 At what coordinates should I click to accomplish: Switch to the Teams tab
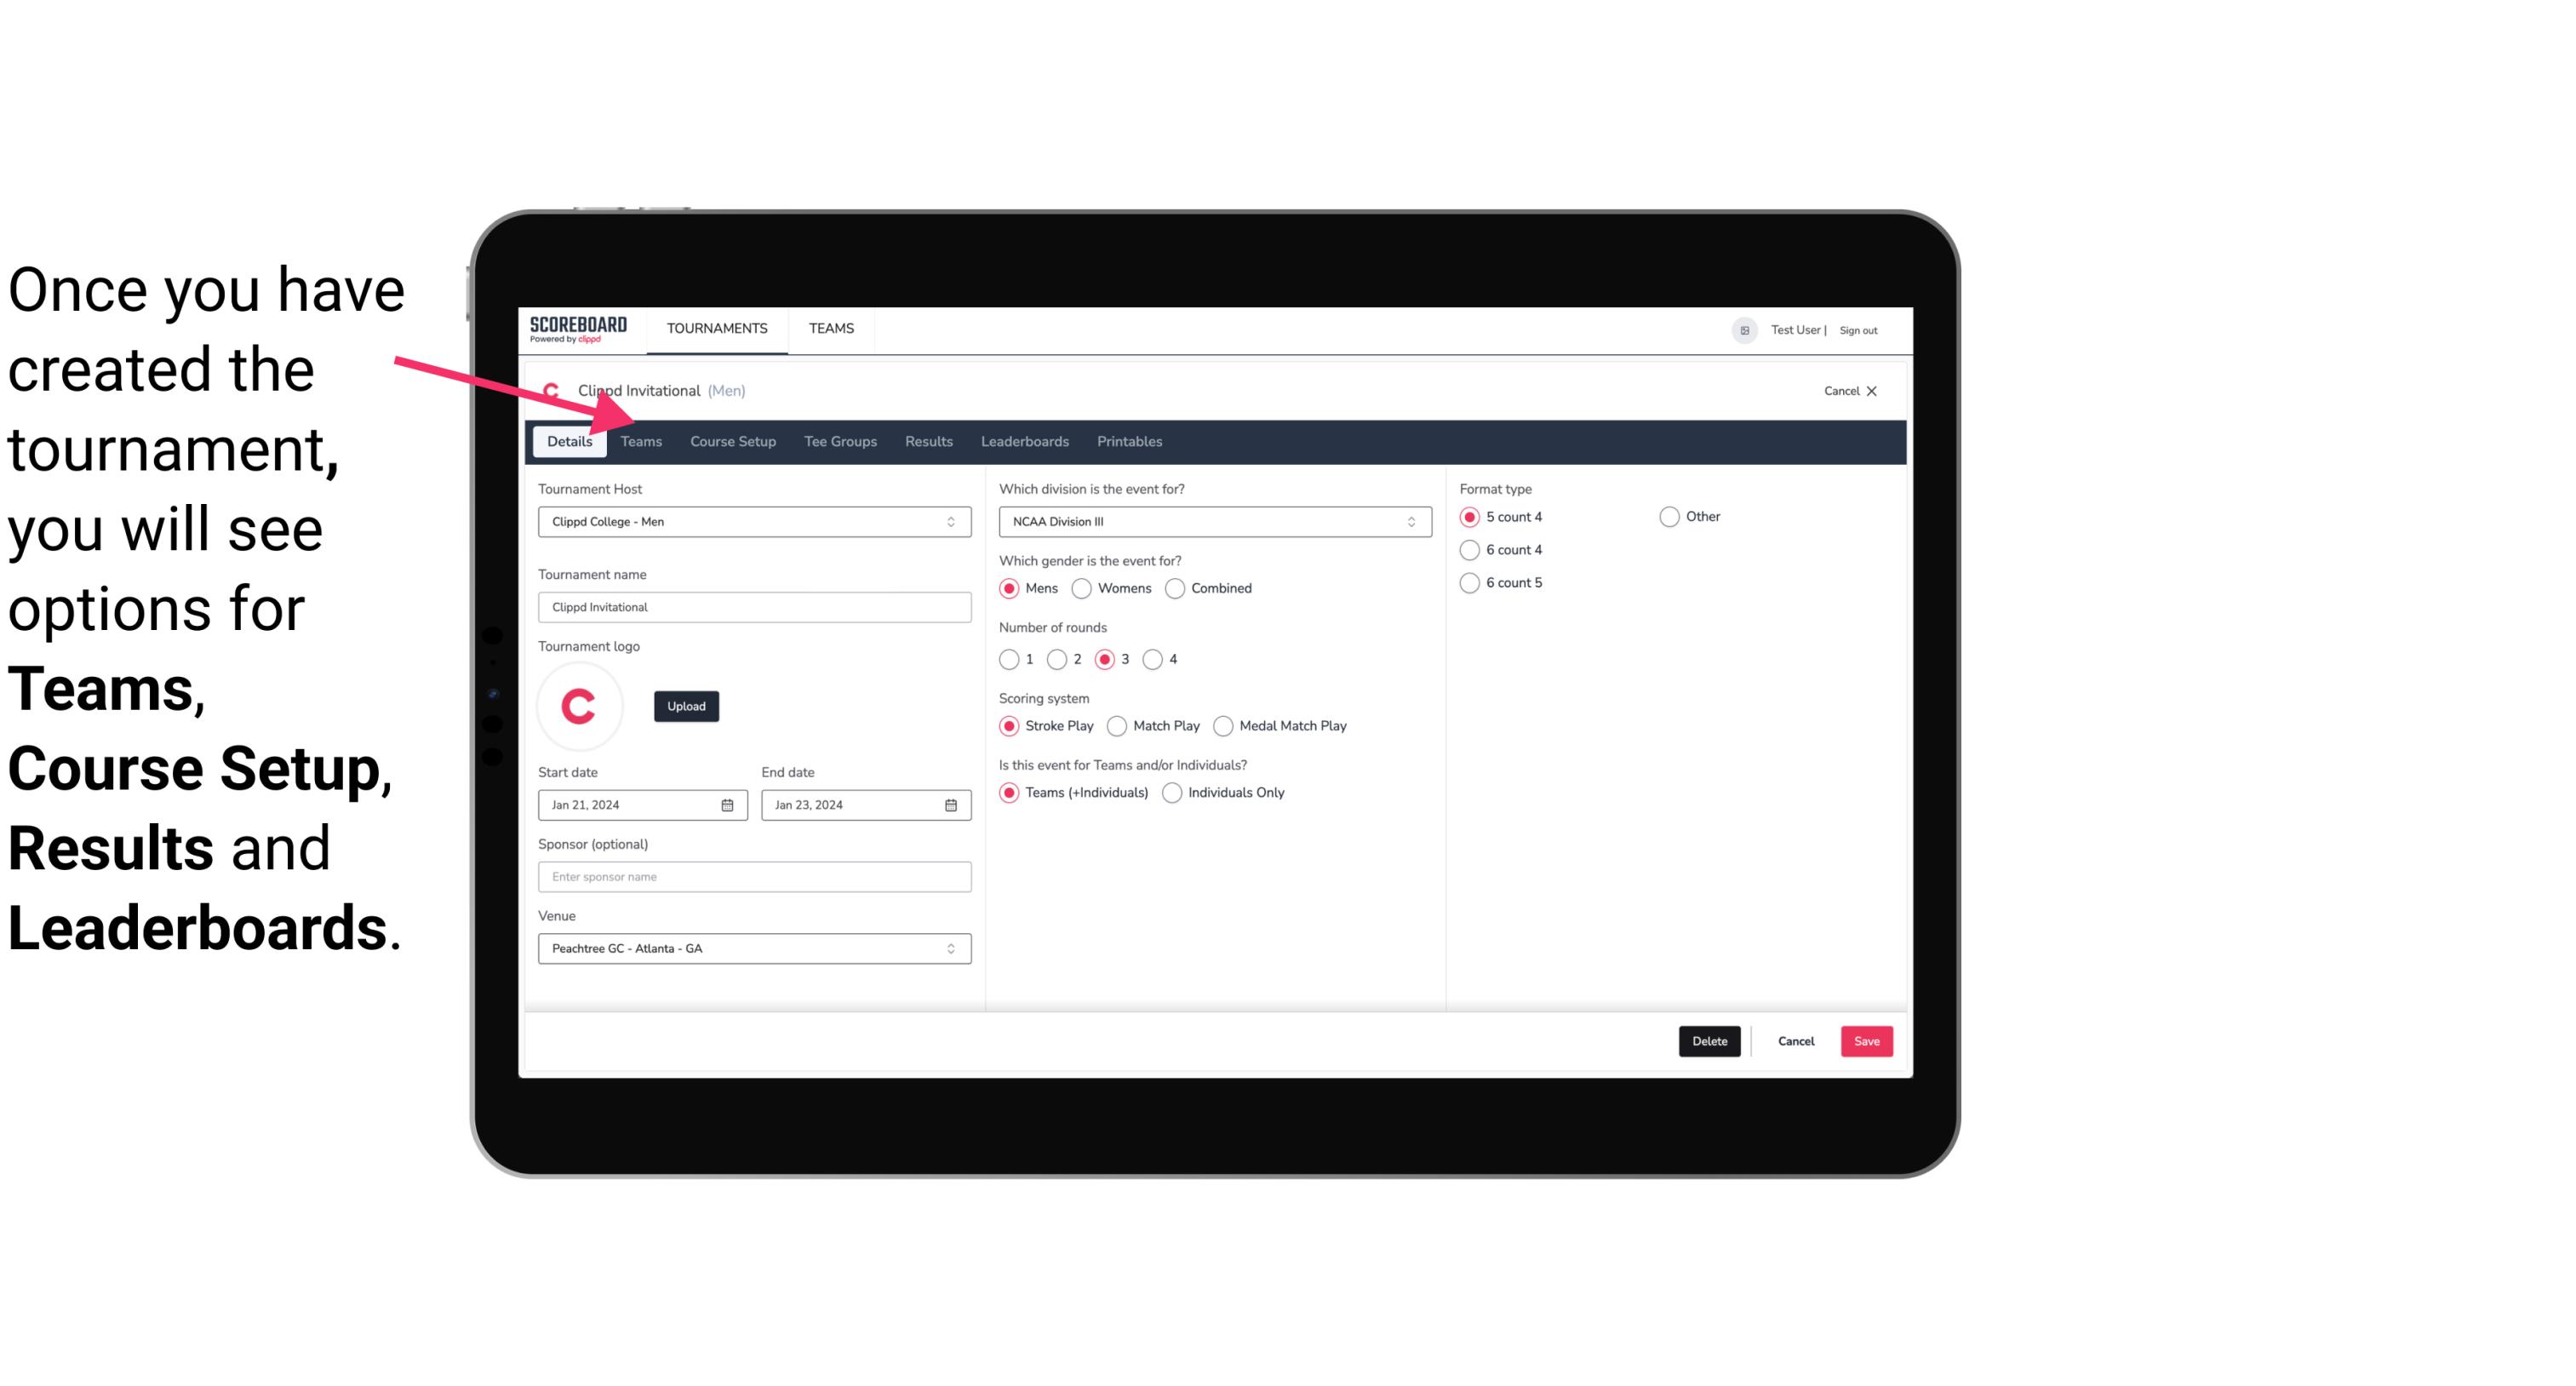point(639,440)
